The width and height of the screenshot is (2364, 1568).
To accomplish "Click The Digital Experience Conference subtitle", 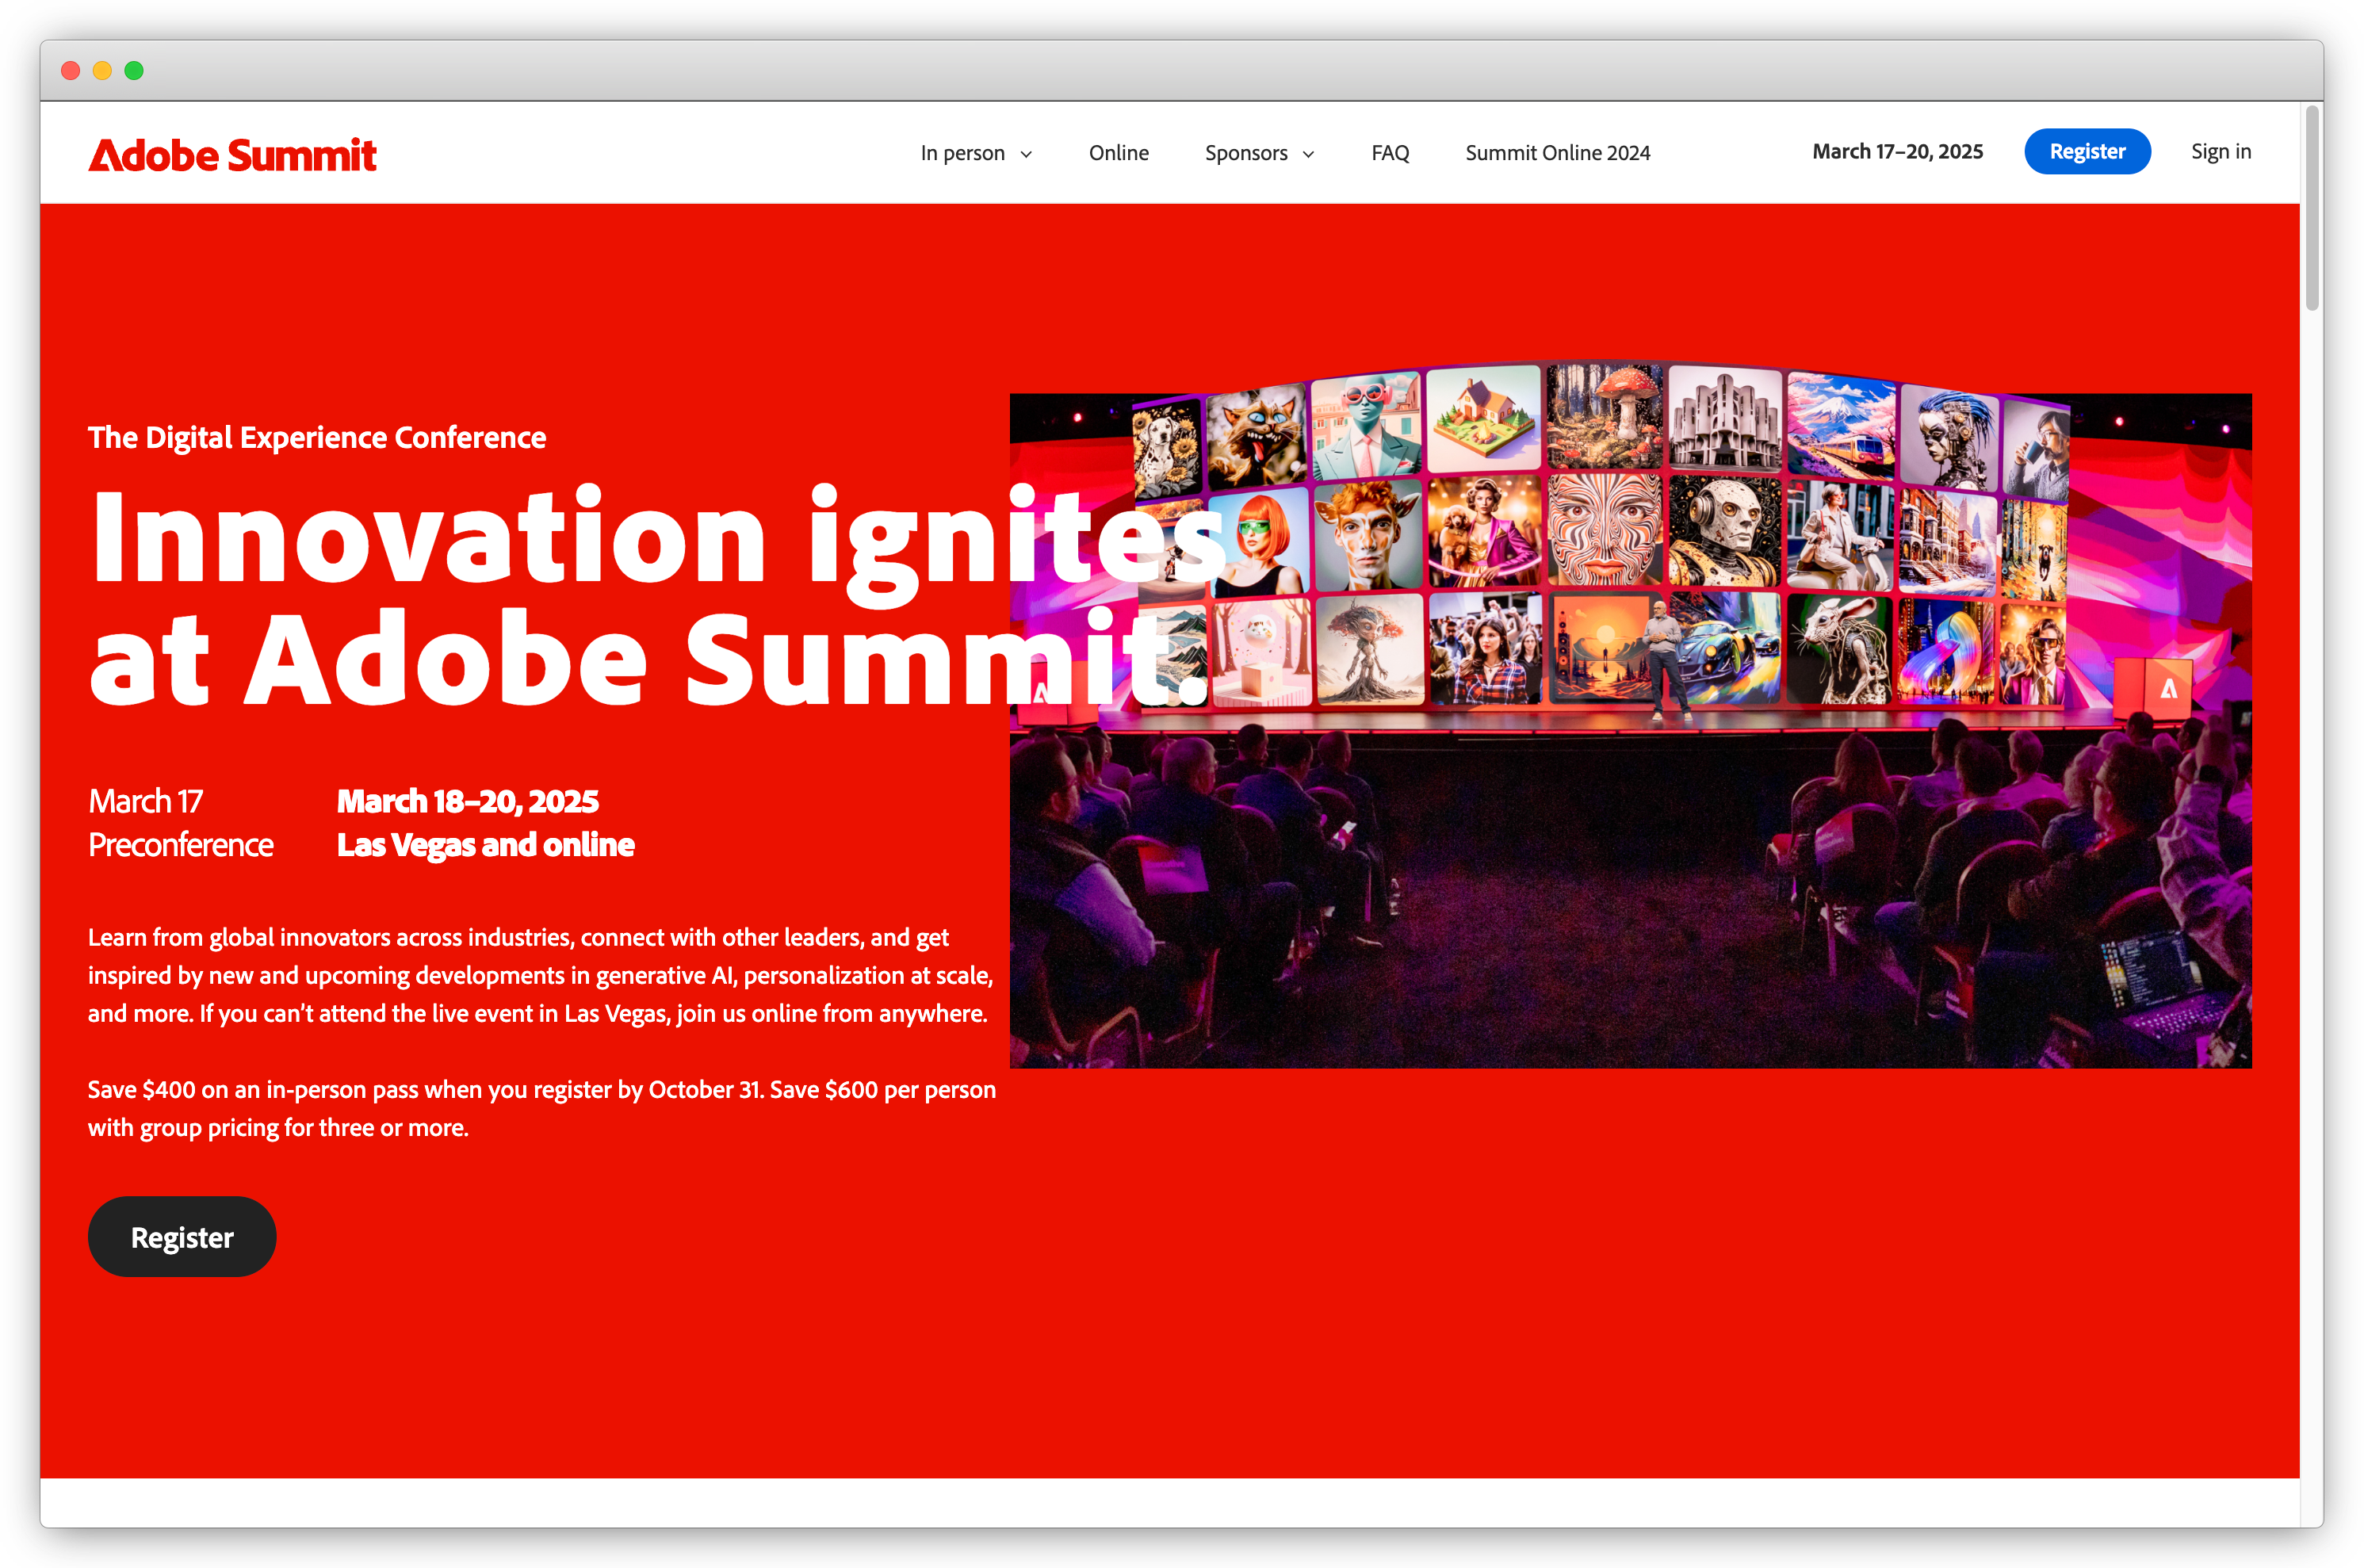I will coord(317,437).
